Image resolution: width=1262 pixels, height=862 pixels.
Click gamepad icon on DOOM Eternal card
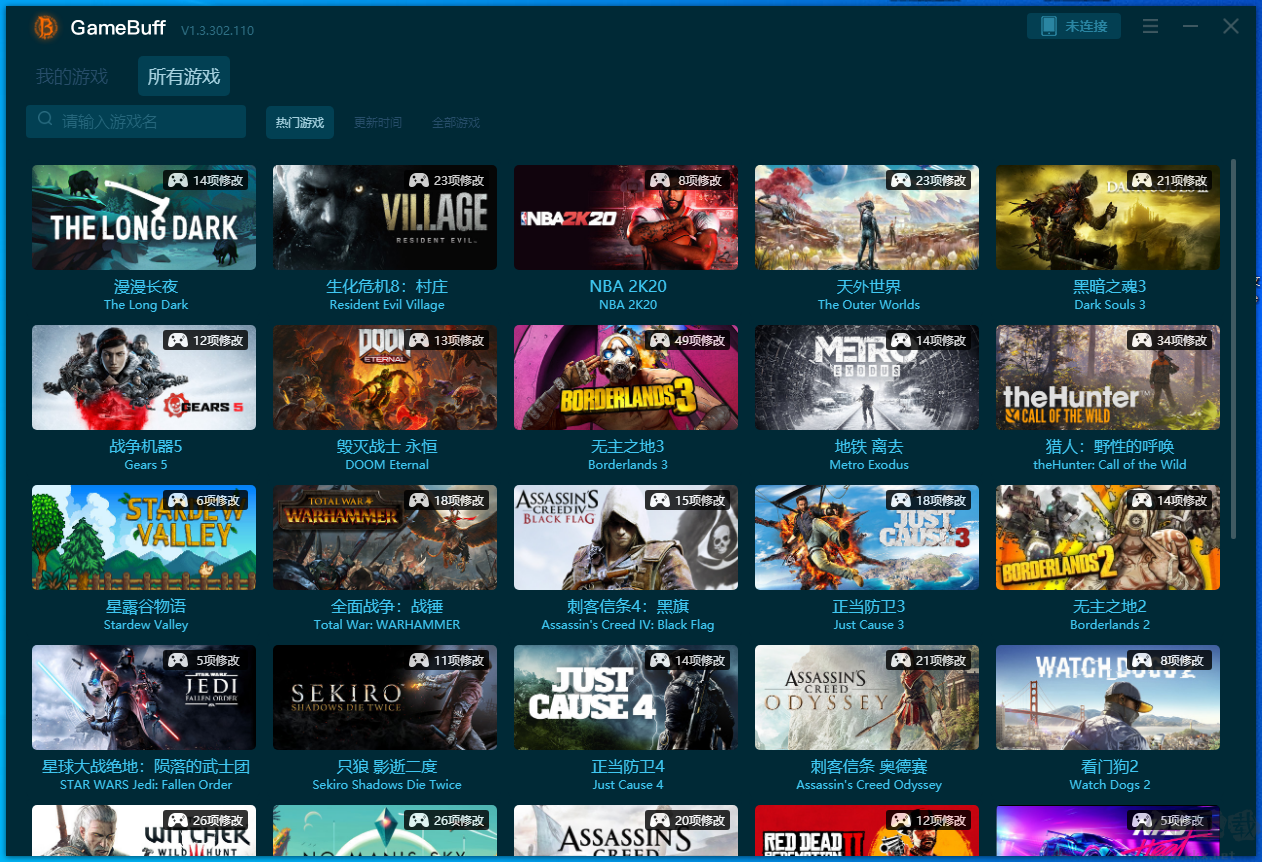click(x=418, y=340)
